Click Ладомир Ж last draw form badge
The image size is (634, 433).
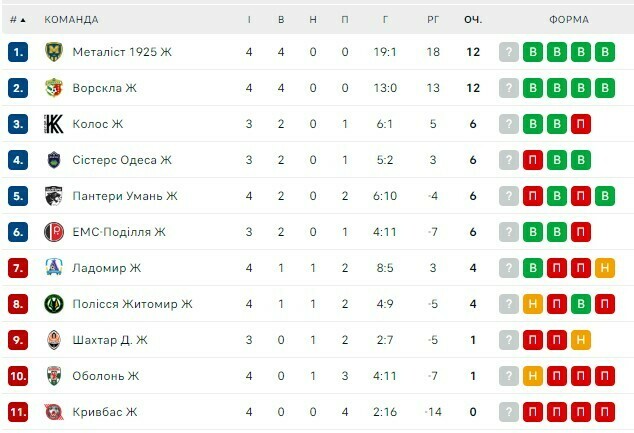(604, 268)
